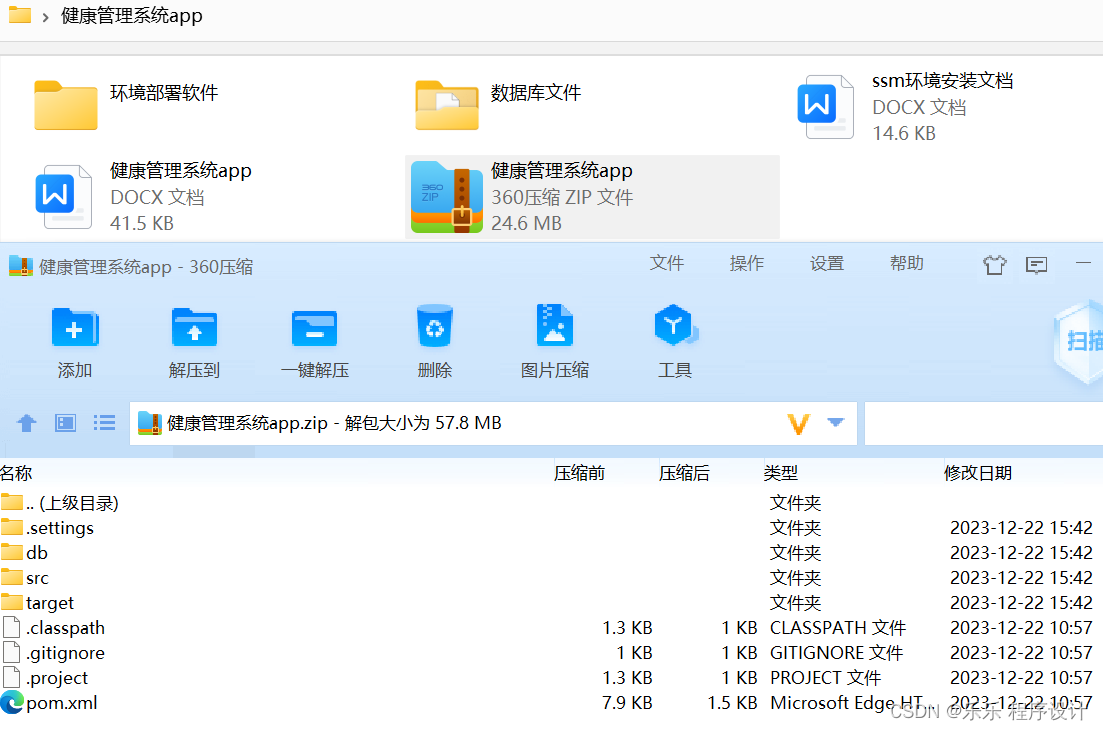Click the archive path field 健康管理系统app.zip

[x=493, y=423]
